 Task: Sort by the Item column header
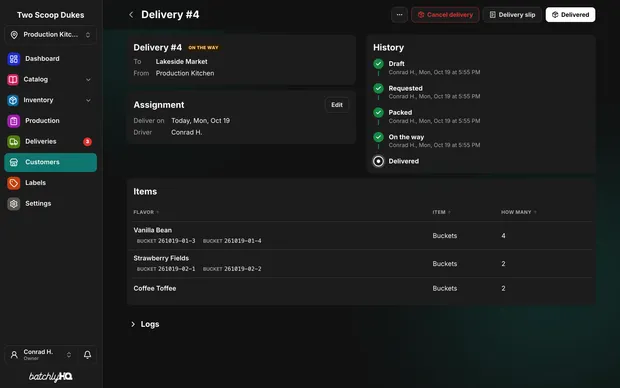(x=441, y=212)
